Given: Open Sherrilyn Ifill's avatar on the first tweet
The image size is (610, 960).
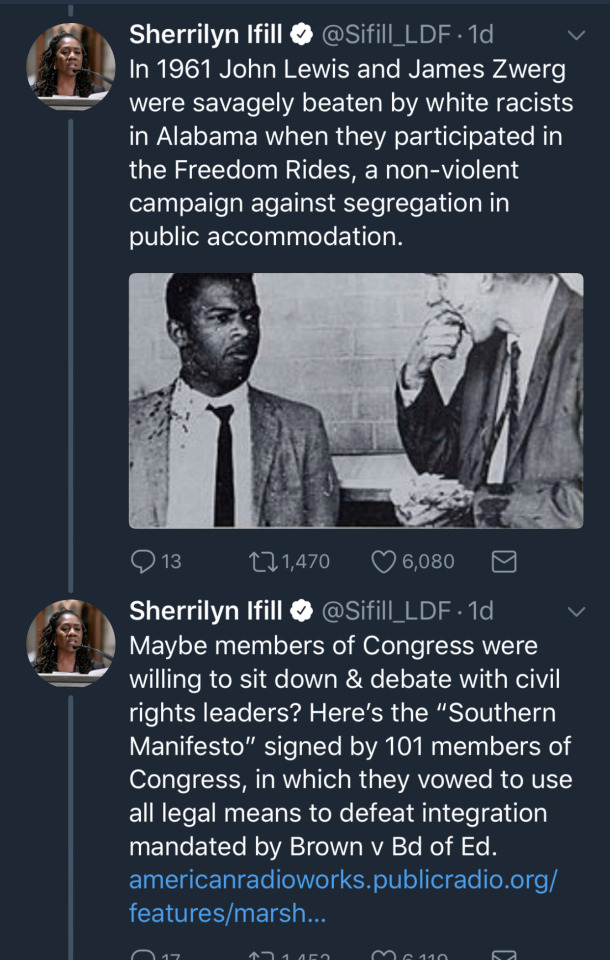Looking at the screenshot, I should tap(70, 62).
